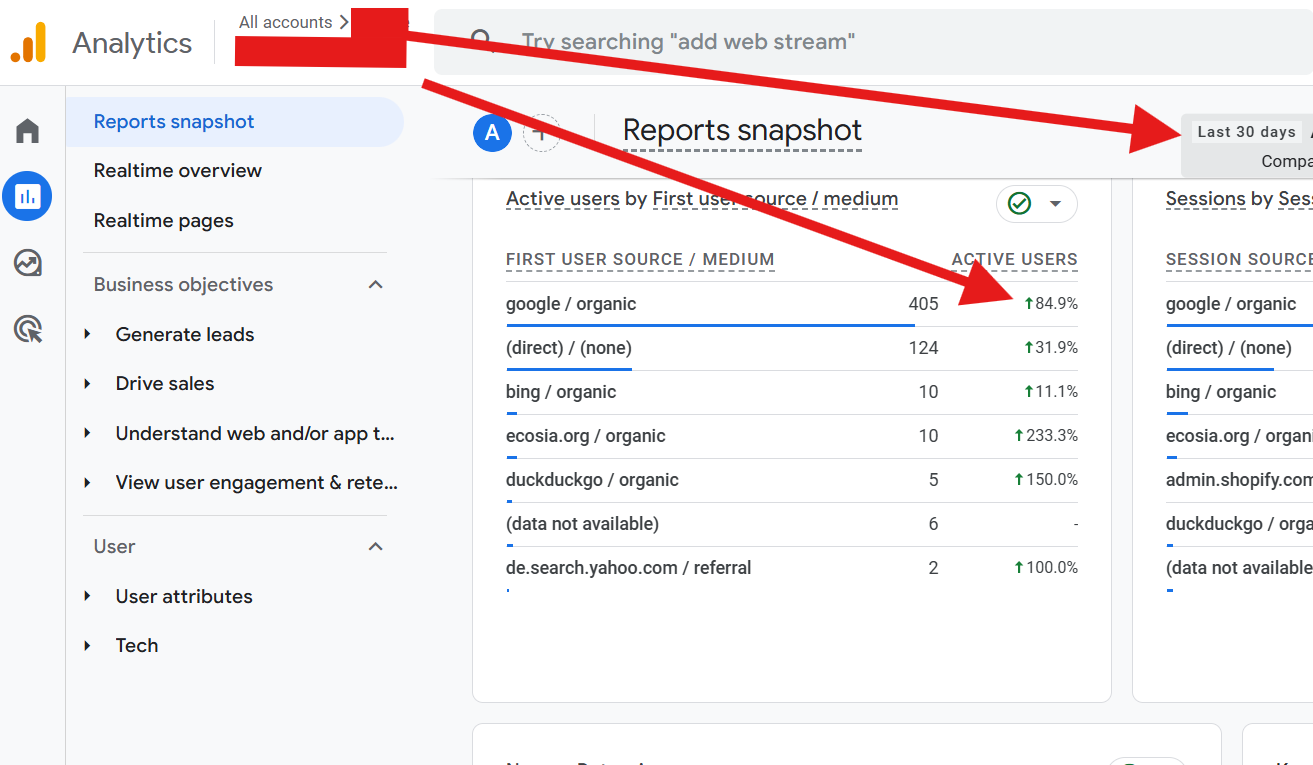This screenshot has height=765, width=1313.
Task: Select (data not available) in Active users card
Action: click(x=582, y=524)
